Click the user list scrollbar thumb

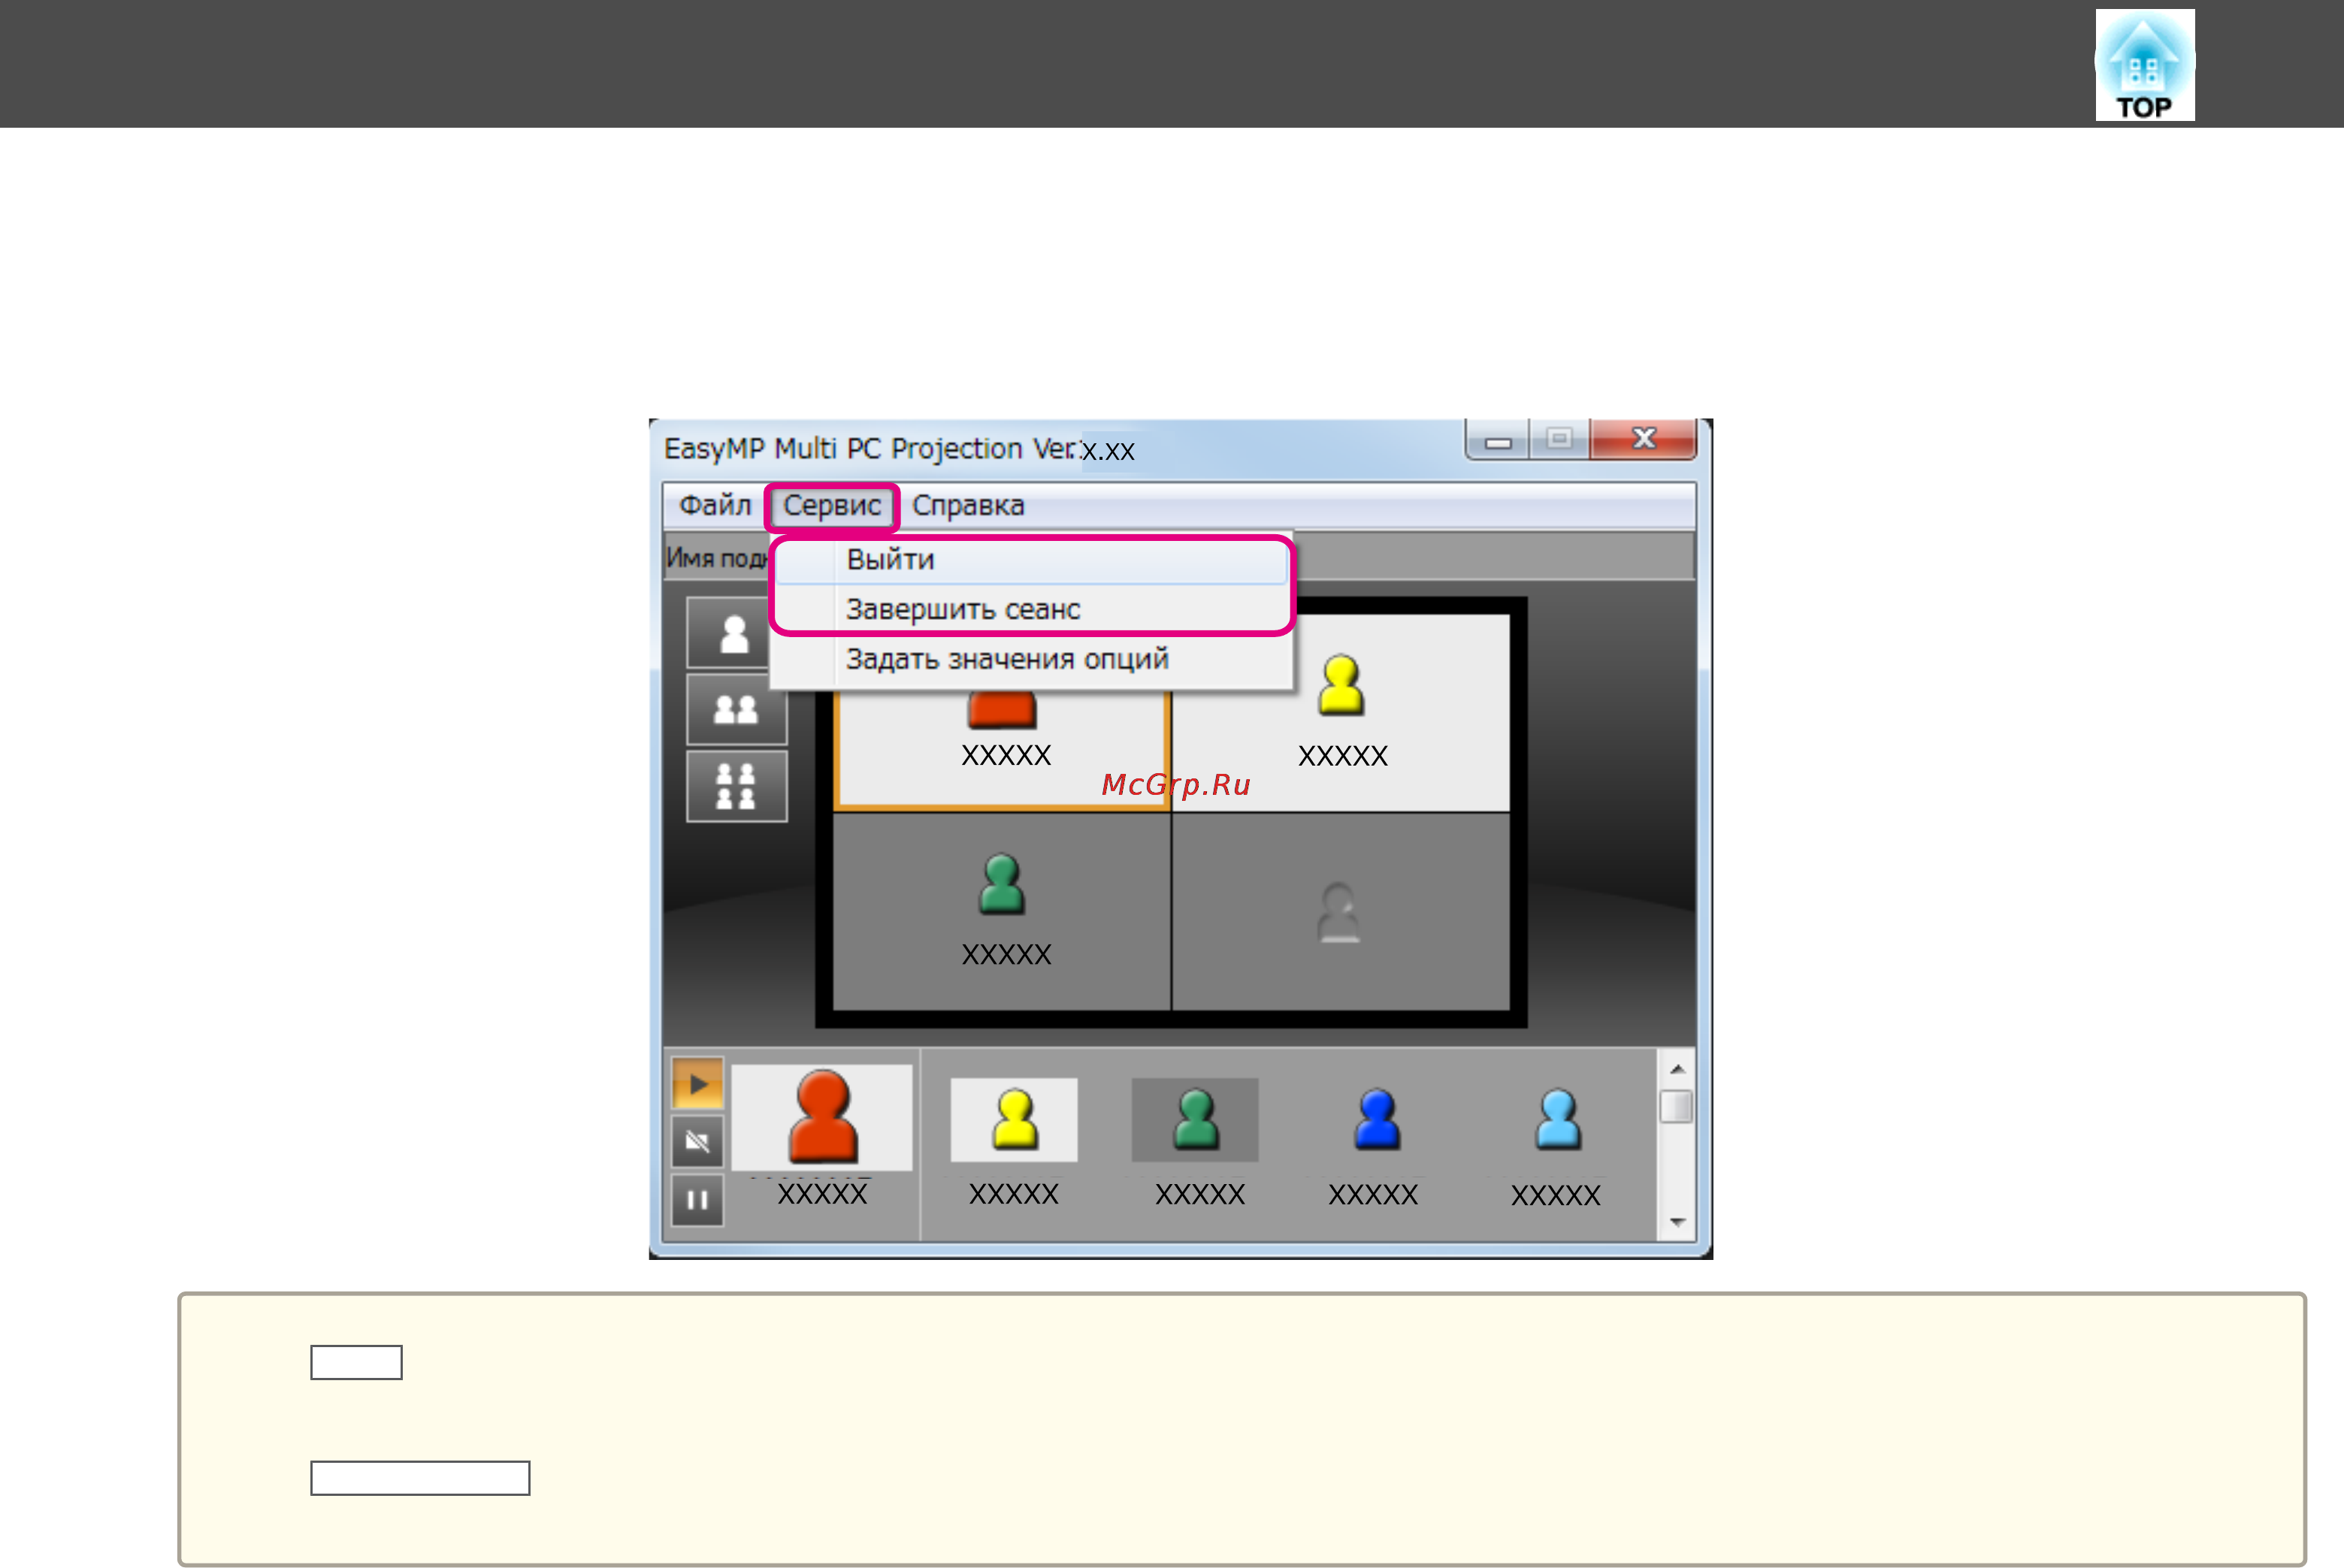click(x=1677, y=1107)
